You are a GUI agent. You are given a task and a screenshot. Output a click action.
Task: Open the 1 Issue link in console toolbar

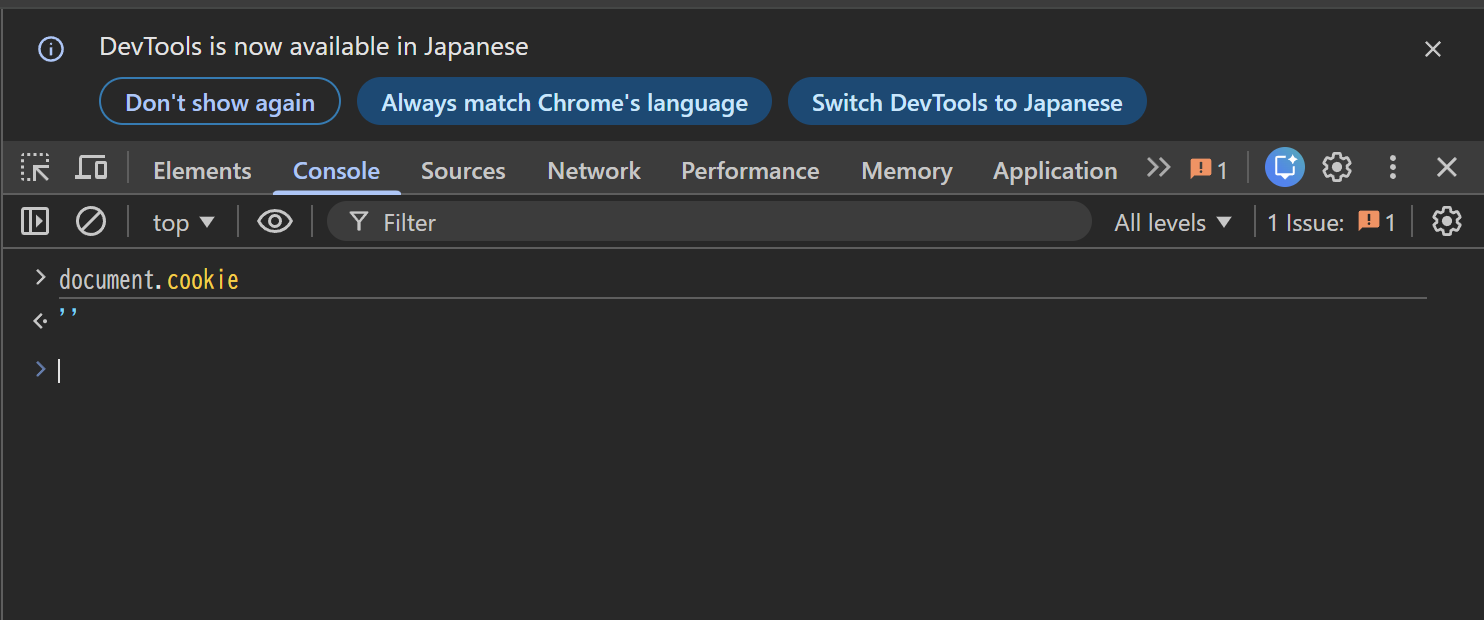tap(1330, 222)
